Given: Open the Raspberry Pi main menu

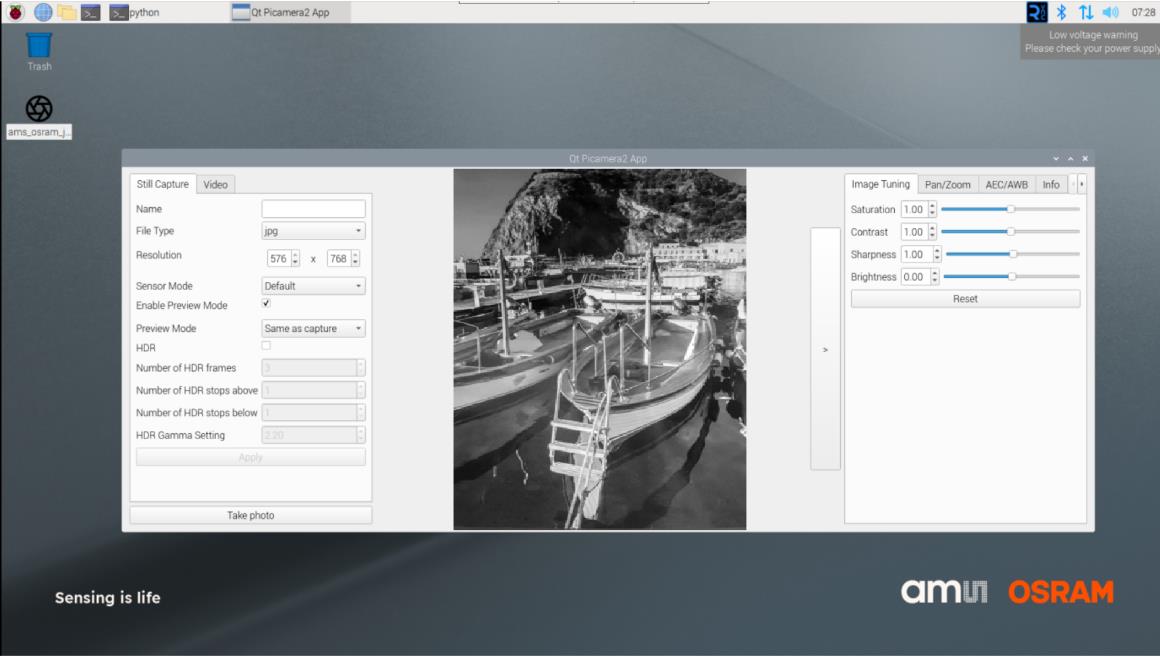Looking at the screenshot, I should coord(15,12).
